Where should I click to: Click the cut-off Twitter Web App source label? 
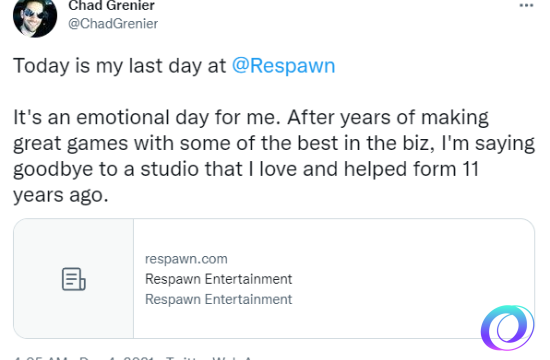(x=209, y=358)
